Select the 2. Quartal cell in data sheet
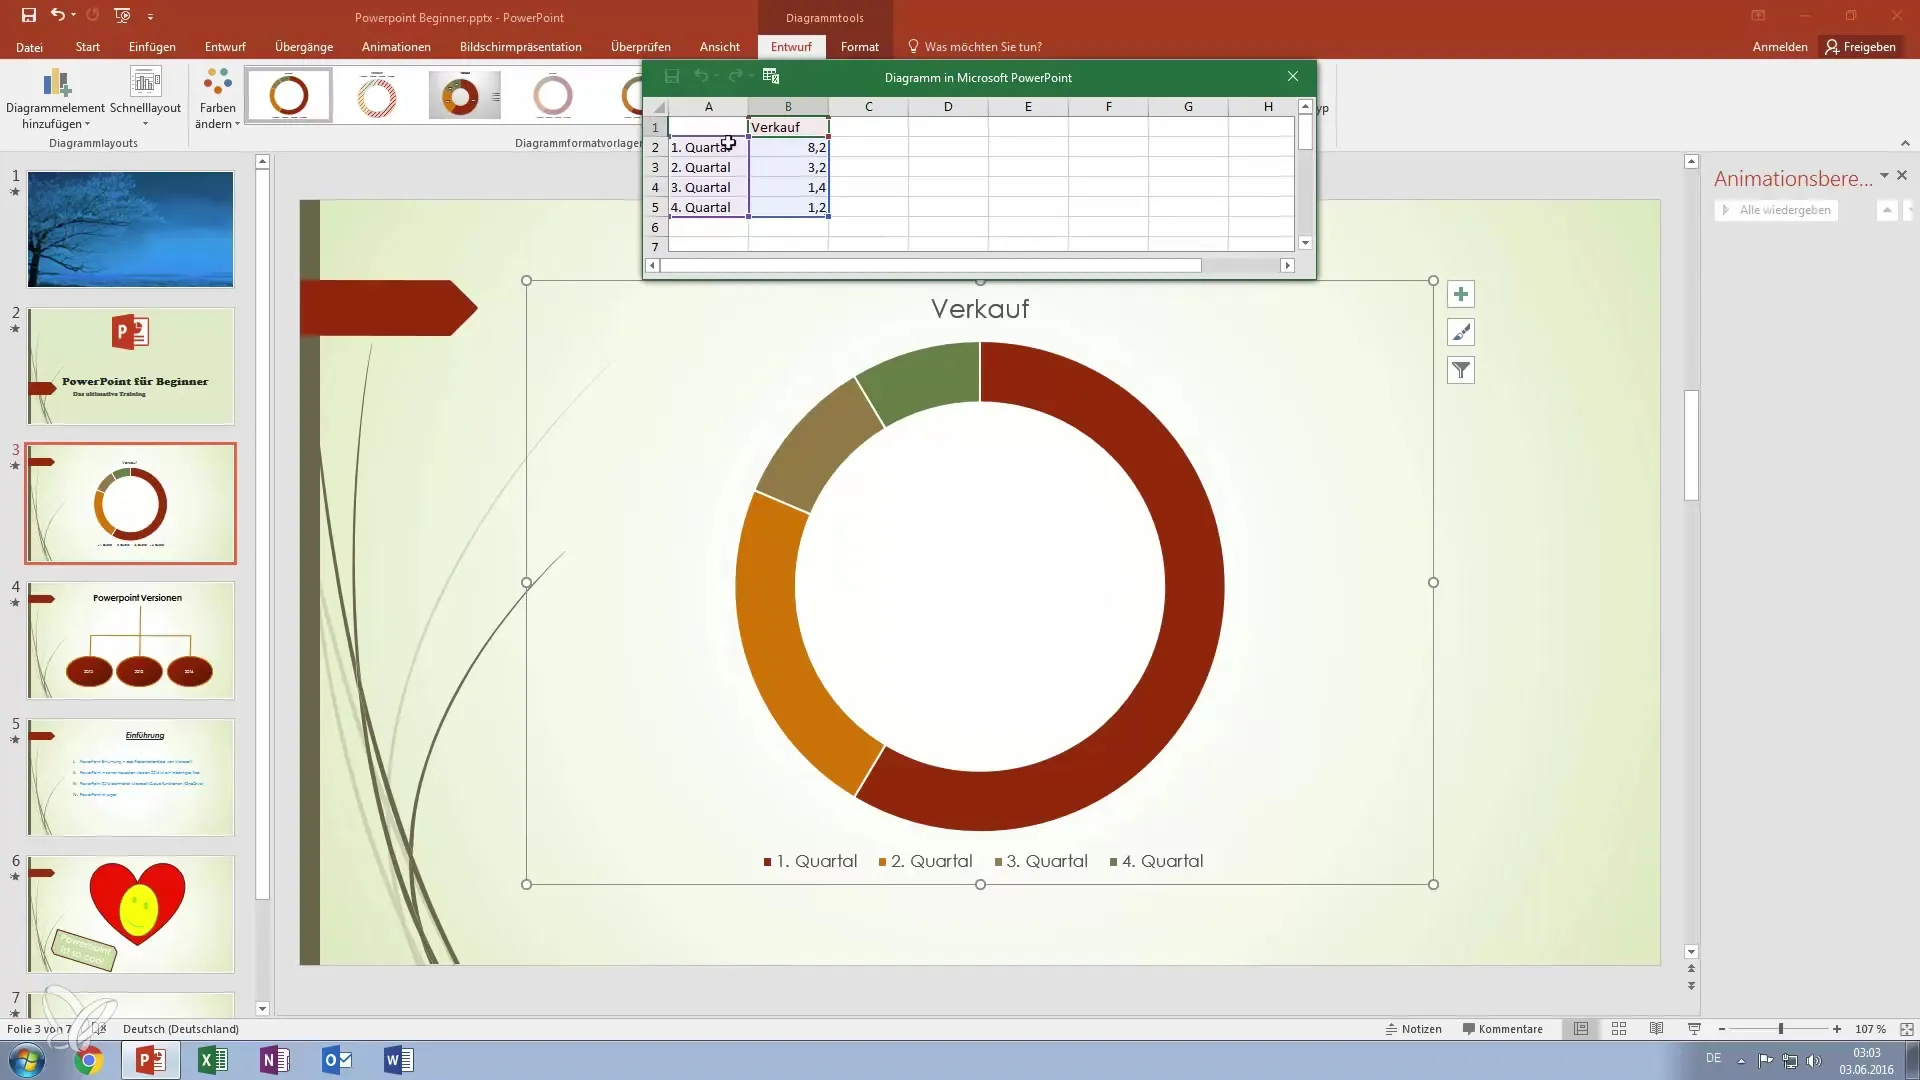1920x1080 pixels. (708, 167)
